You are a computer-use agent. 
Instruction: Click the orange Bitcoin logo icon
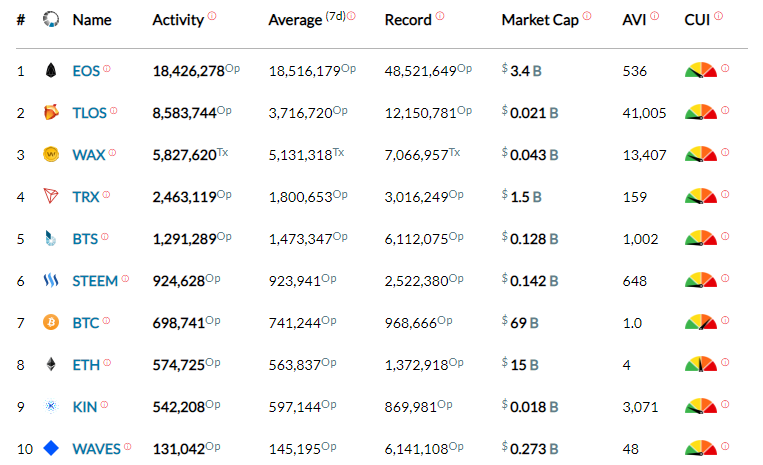pos(51,323)
